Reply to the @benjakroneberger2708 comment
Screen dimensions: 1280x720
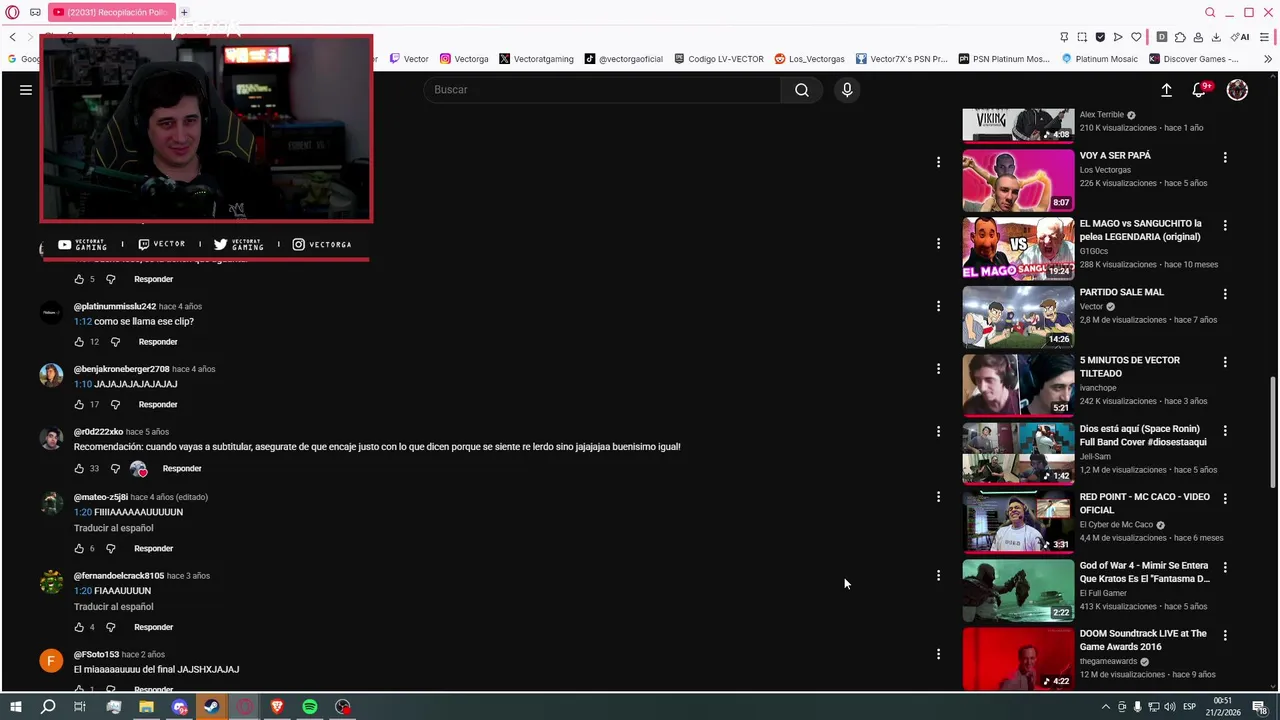(158, 405)
